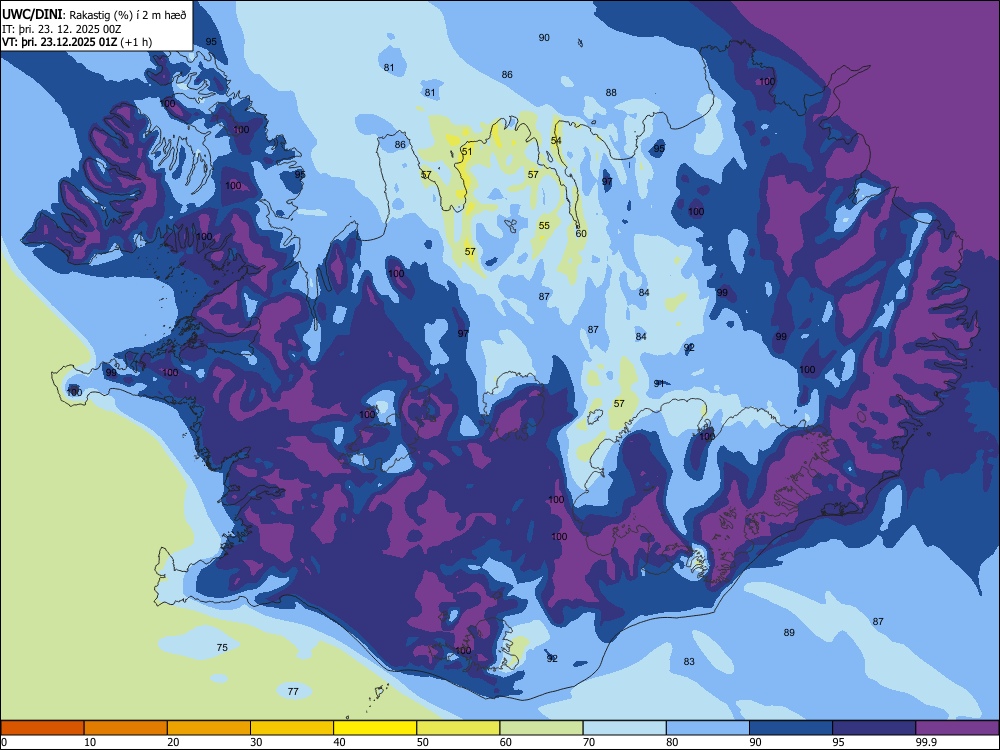Click the bright yellow 40–50 legend swatch
1000x750 pixels.
(375, 728)
